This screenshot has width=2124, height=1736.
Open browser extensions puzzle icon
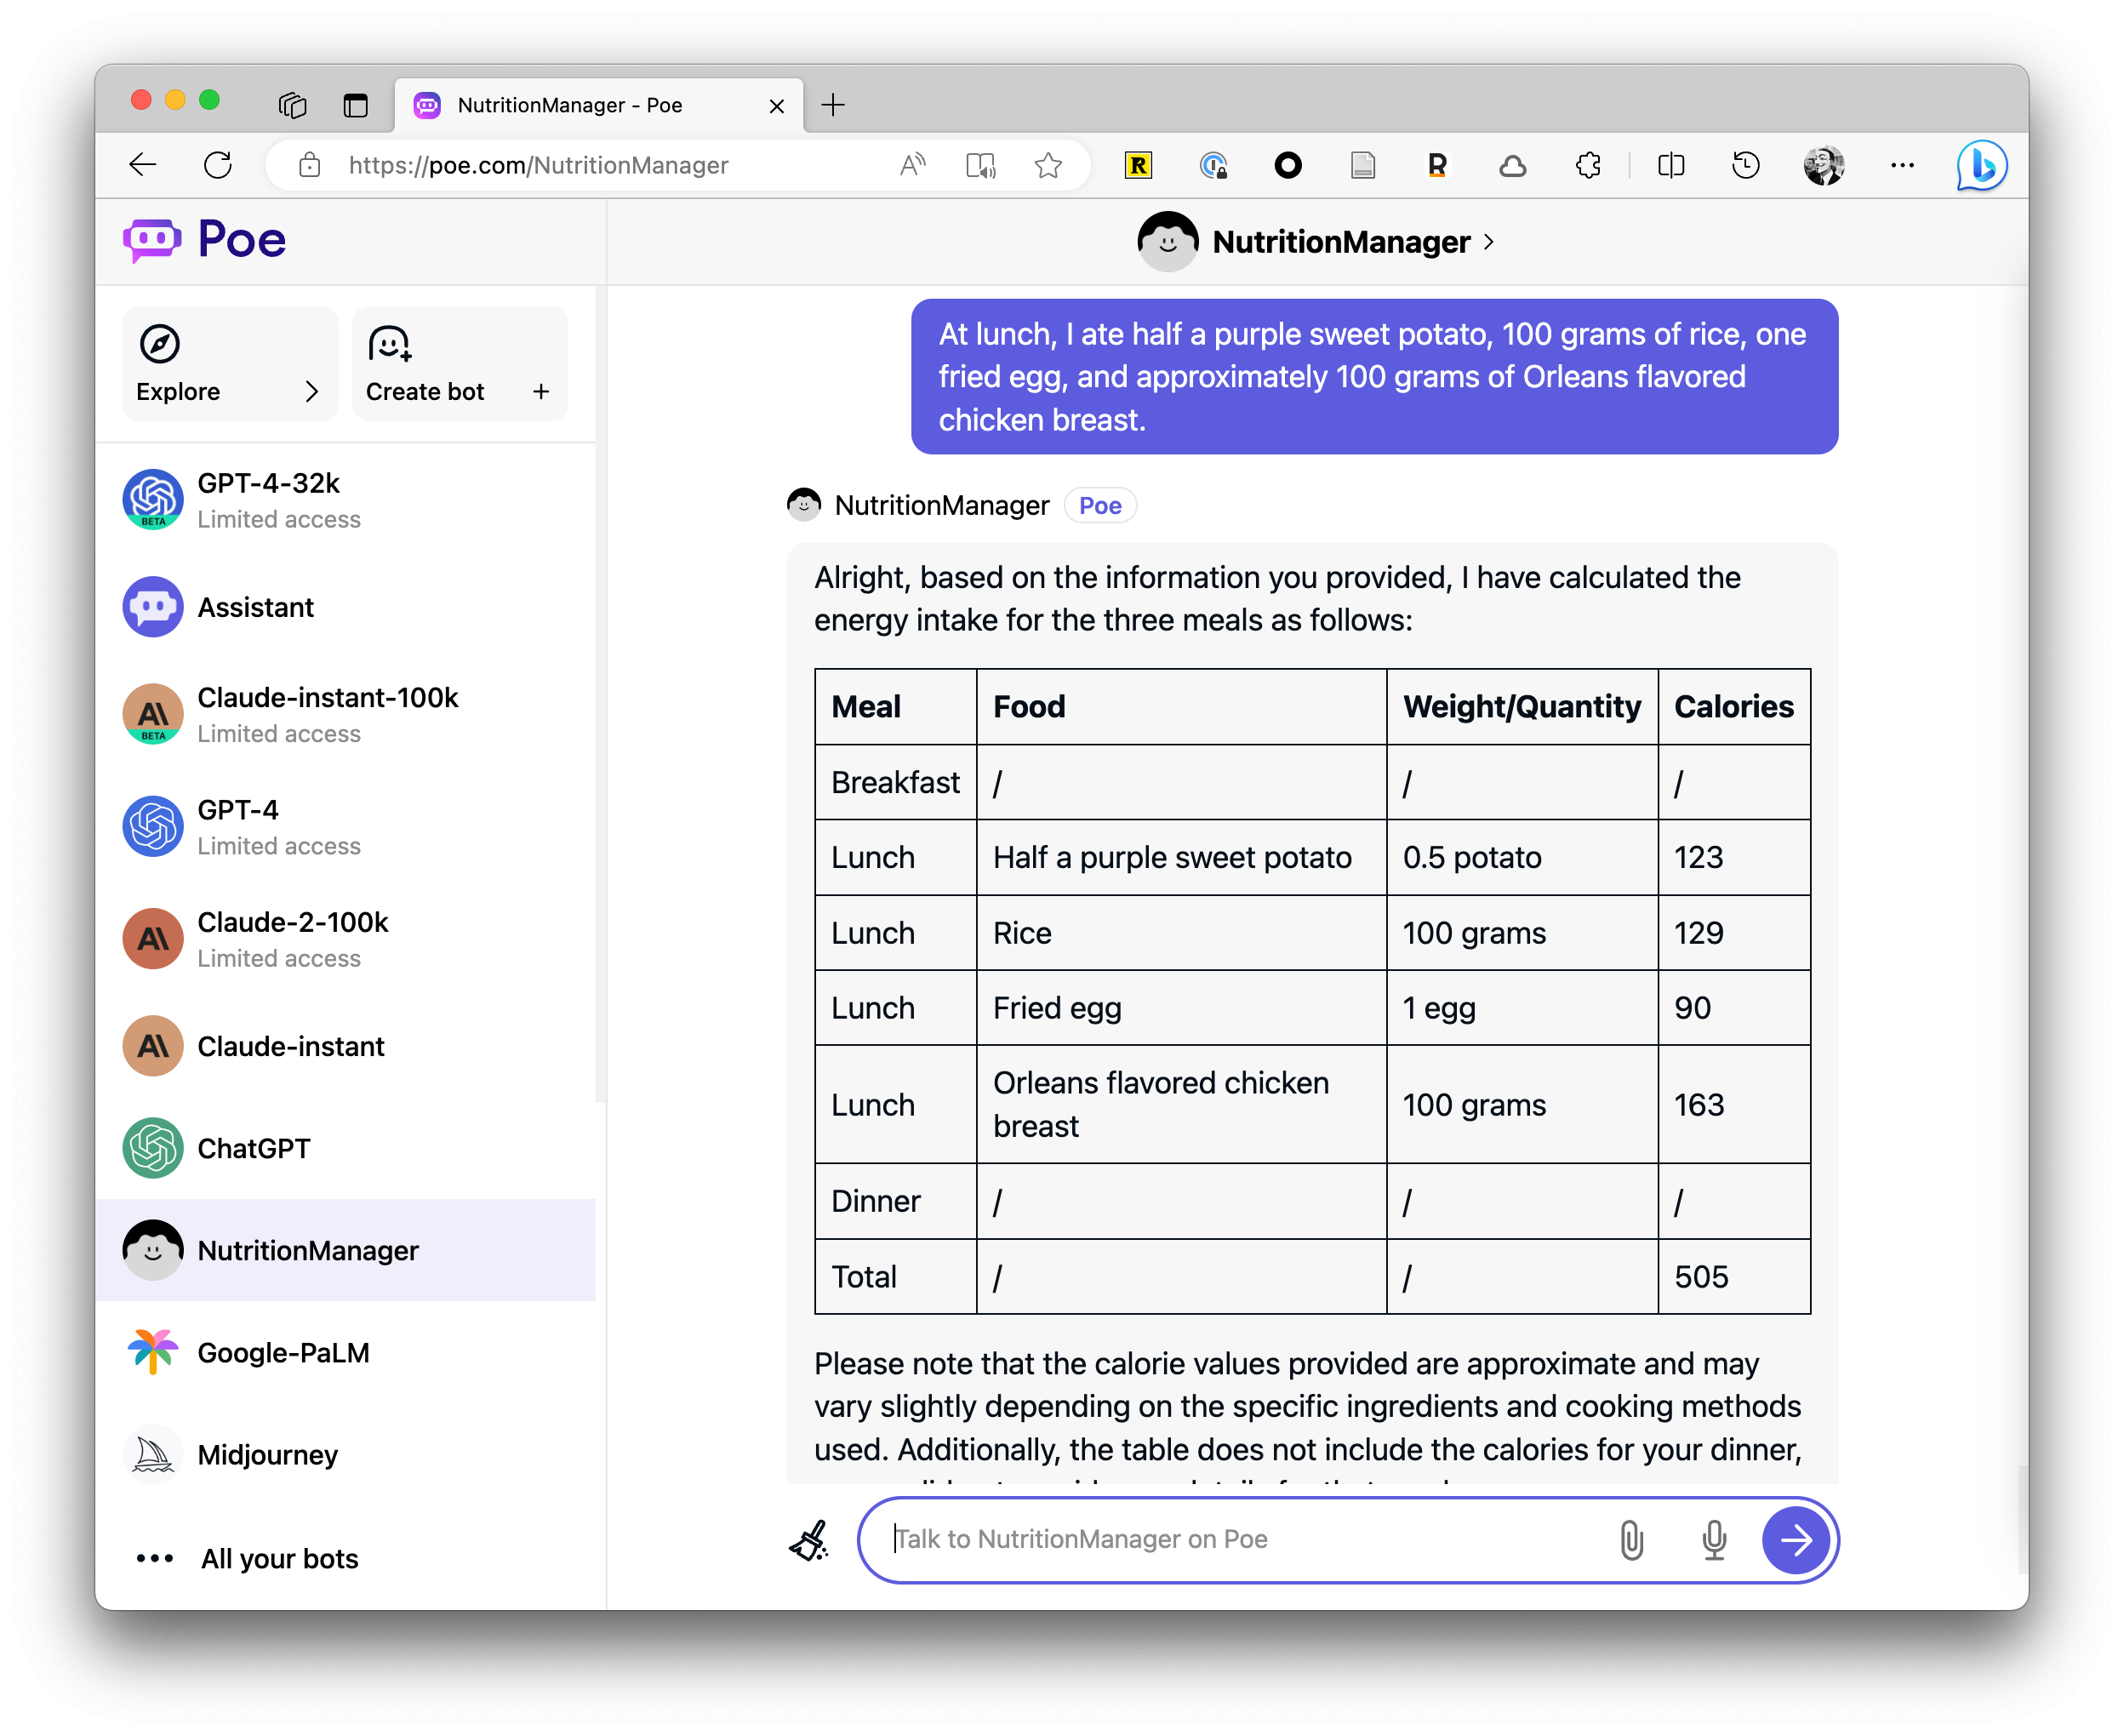1588,165
